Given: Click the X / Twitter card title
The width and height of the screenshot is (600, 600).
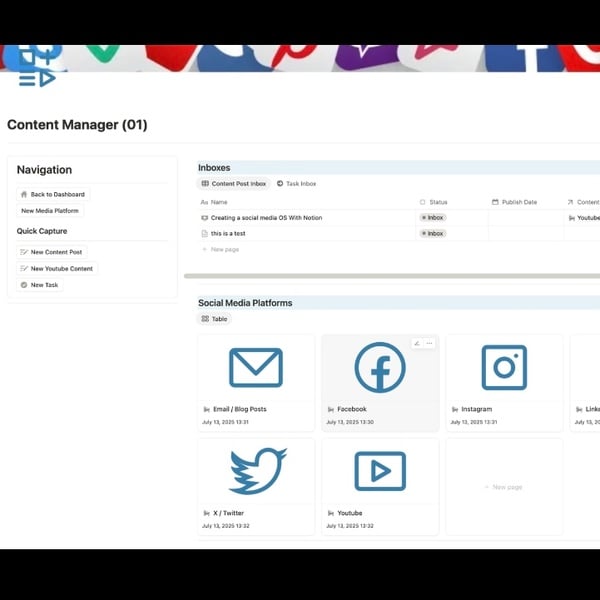Looking at the screenshot, I should pyautogui.click(x=228, y=513).
